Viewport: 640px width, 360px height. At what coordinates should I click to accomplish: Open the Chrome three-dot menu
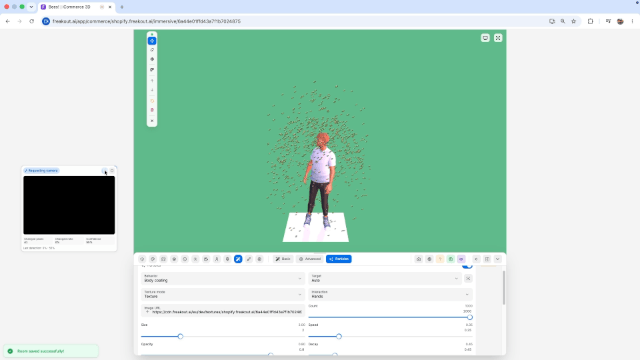click(x=632, y=21)
